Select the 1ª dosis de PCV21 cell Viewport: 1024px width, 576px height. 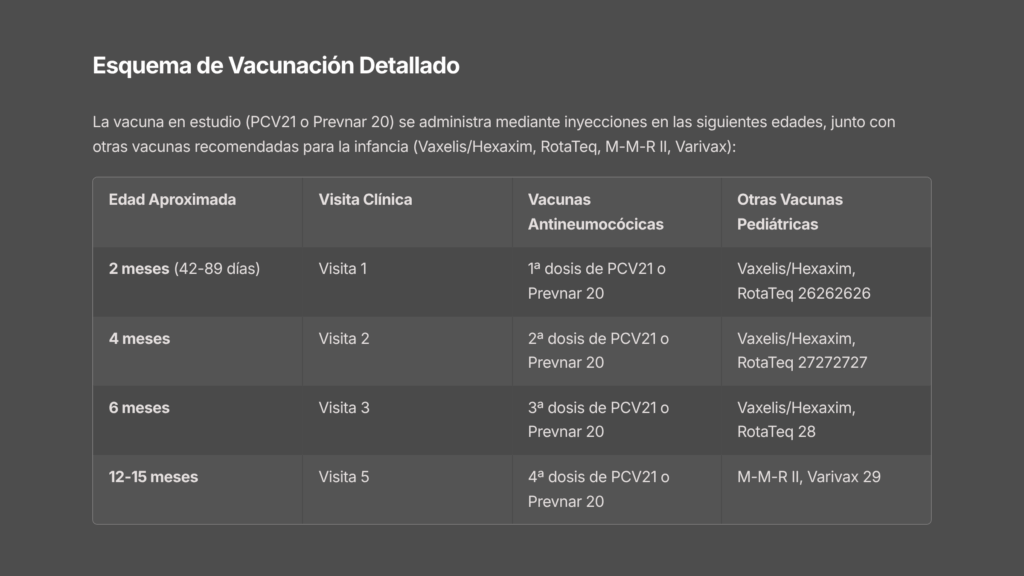(x=597, y=281)
